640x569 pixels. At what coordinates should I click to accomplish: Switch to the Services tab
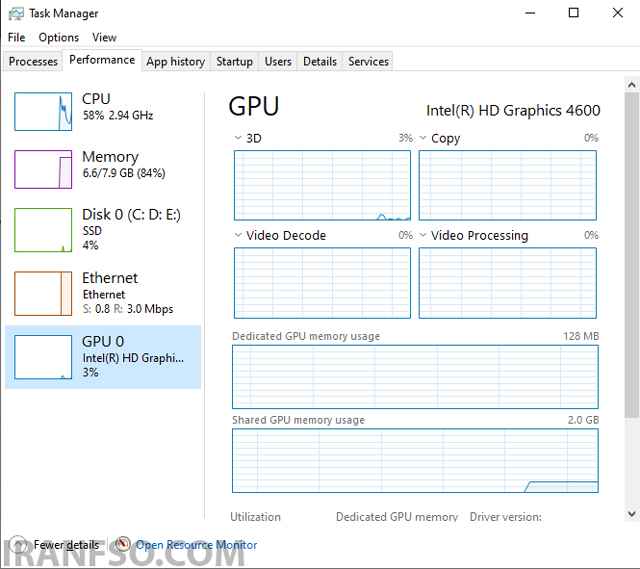[x=368, y=61]
